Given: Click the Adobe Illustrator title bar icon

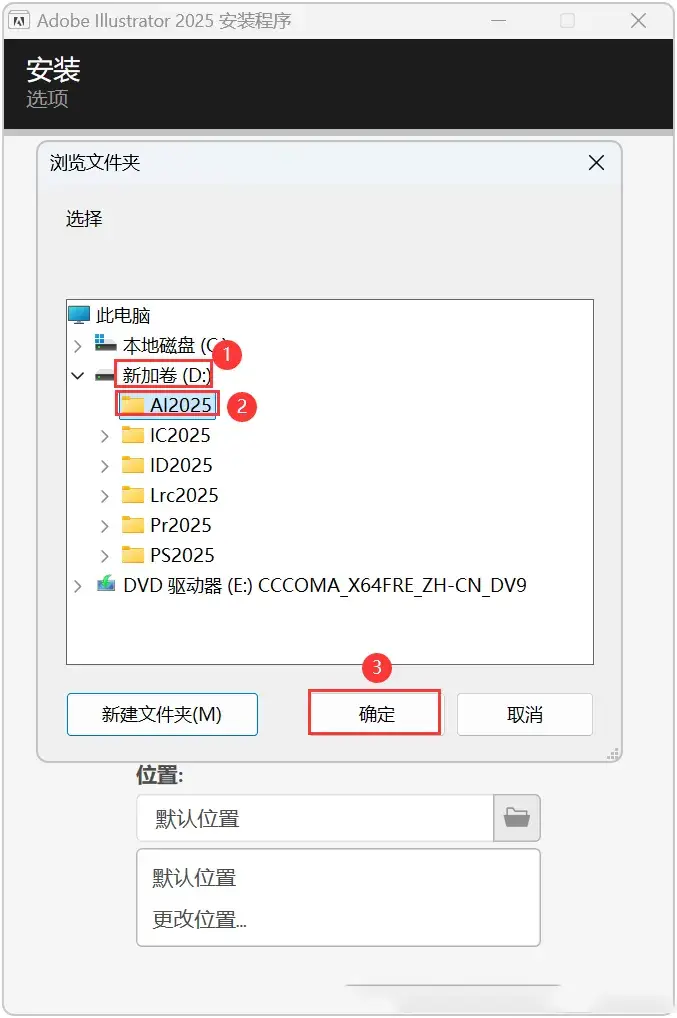Looking at the screenshot, I should click(19, 21).
